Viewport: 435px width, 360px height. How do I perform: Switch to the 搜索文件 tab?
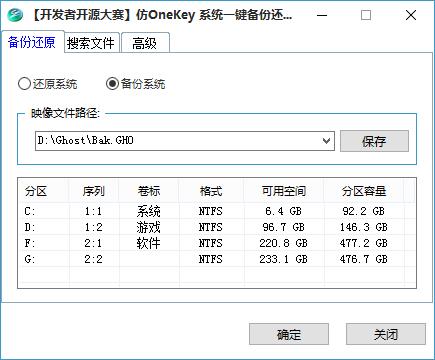tap(90, 43)
